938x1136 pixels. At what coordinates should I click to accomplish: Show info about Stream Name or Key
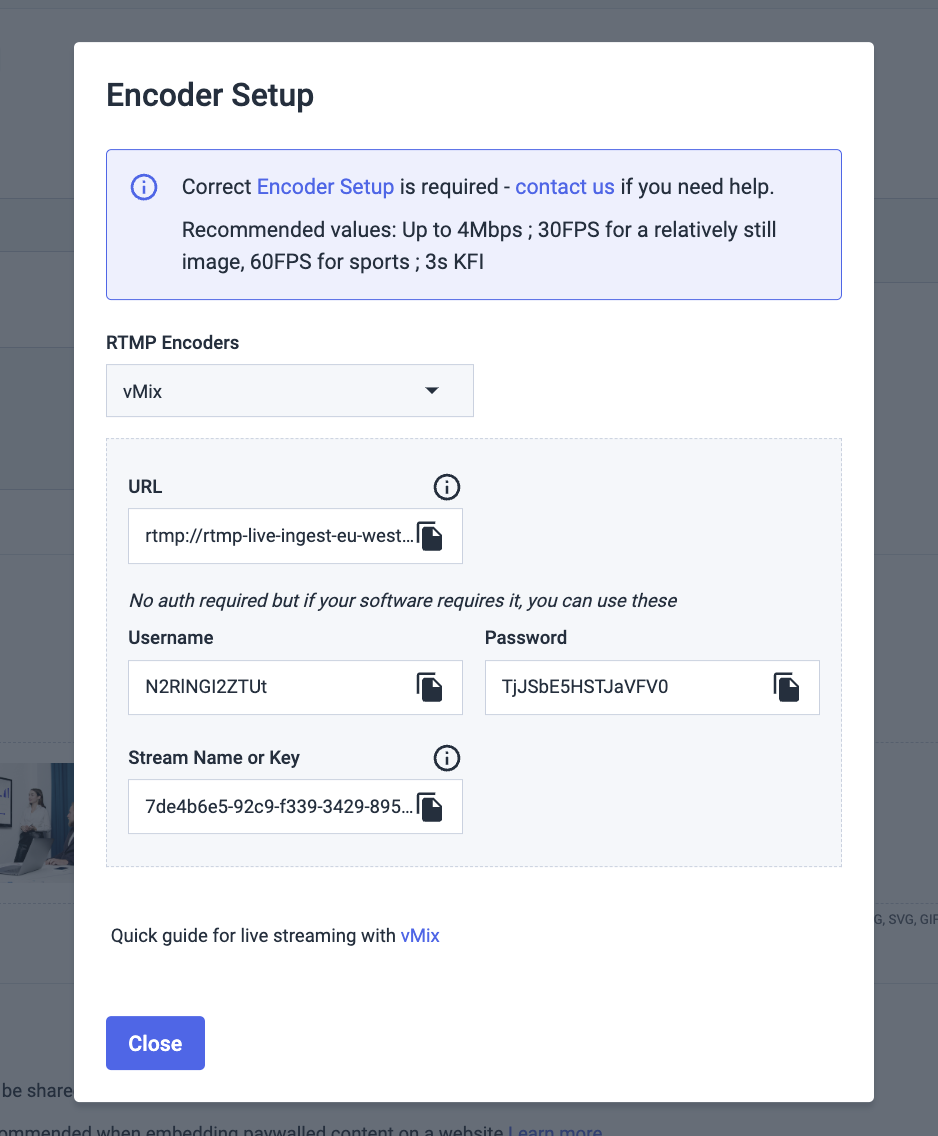pyautogui.click(x=447, y=758)
